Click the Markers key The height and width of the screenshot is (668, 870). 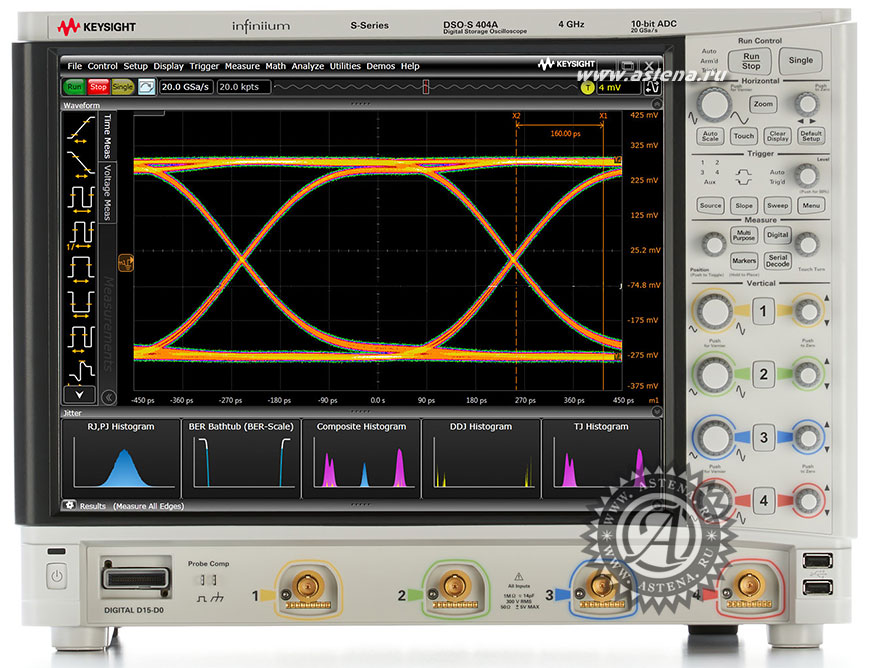click(x=743, y=261)
